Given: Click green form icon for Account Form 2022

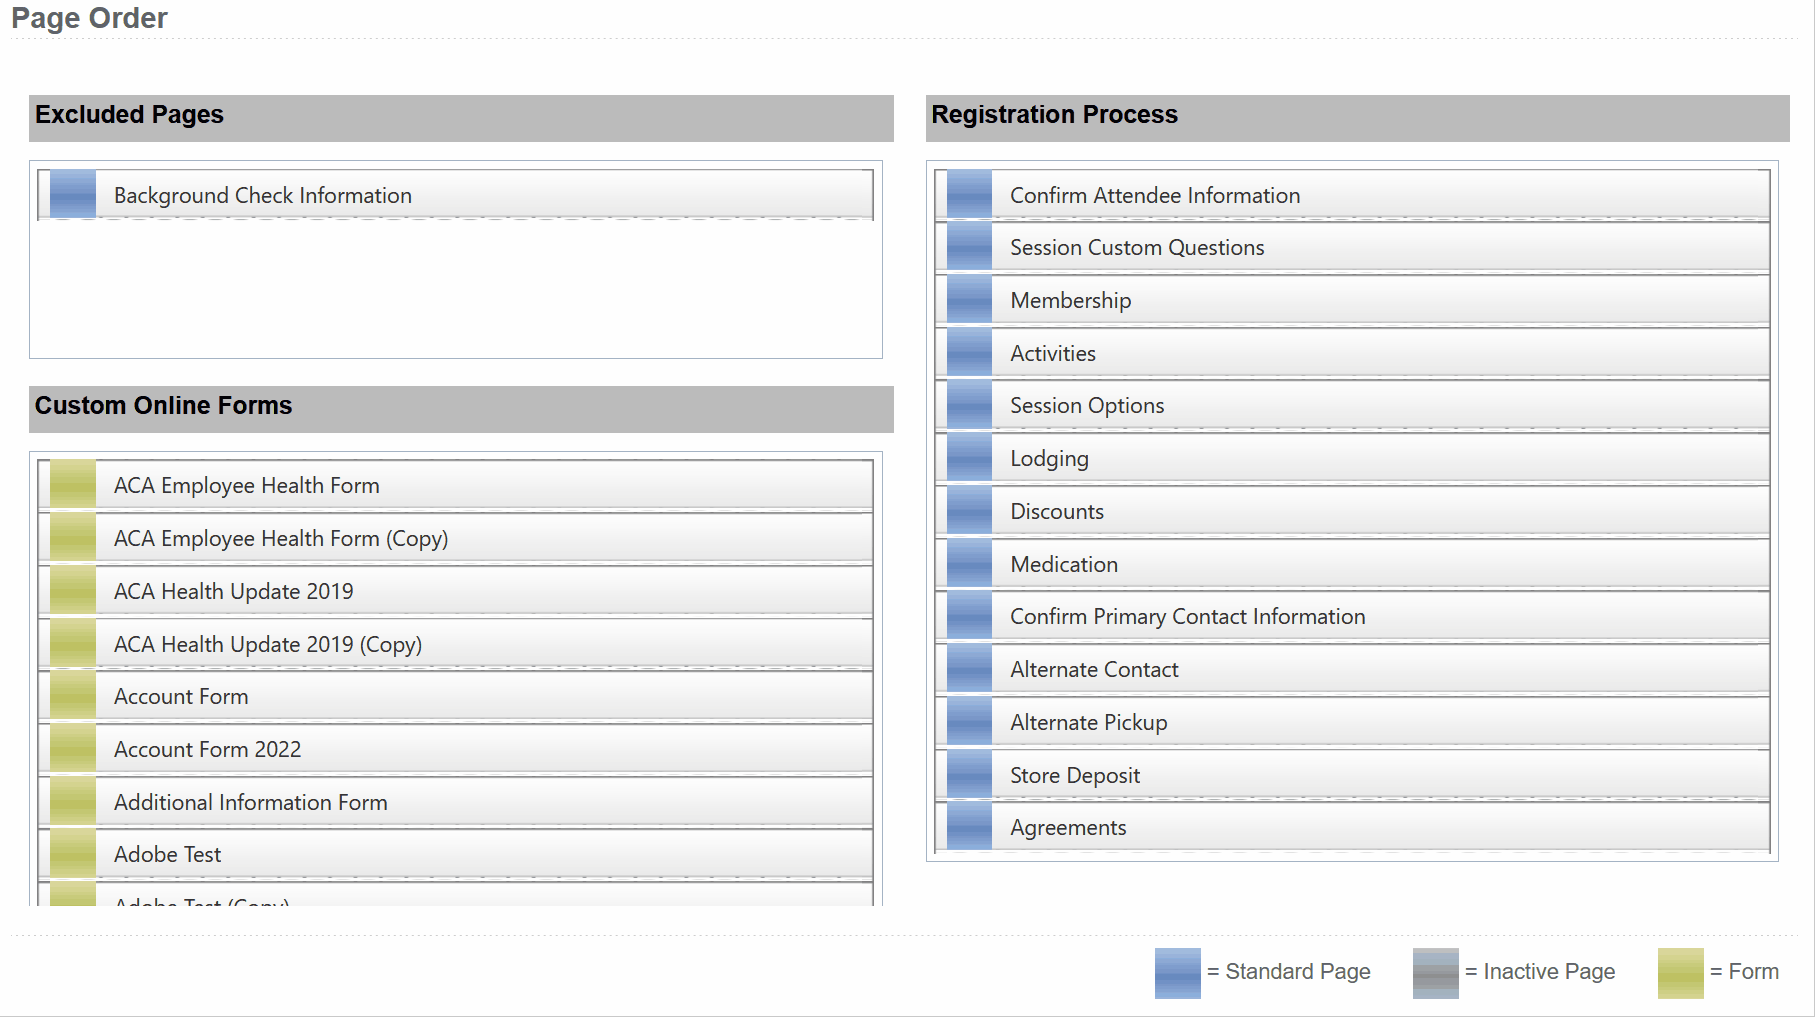Looking at the screenshot, I should (x=73, y=749).
